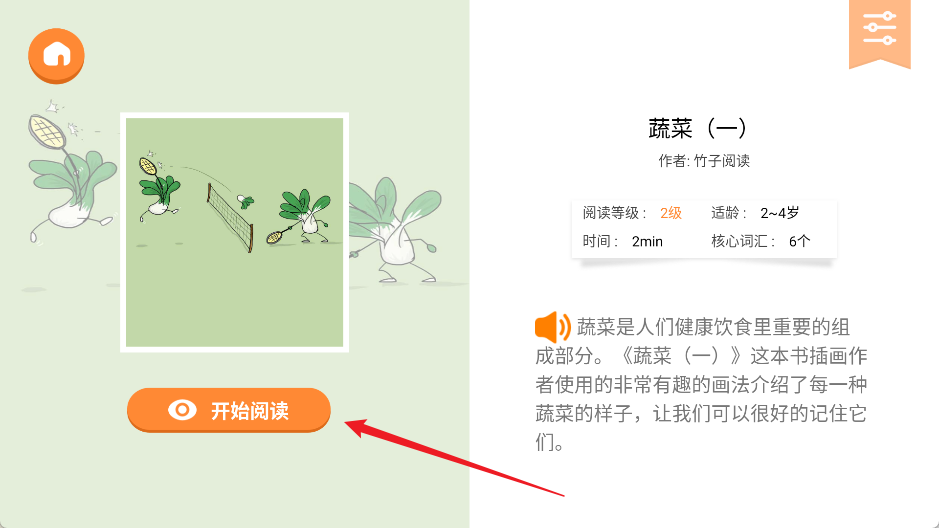Click the 核心词汇 6个 info
The width and height of the screenshot is (939, 528).
point(761,241)
